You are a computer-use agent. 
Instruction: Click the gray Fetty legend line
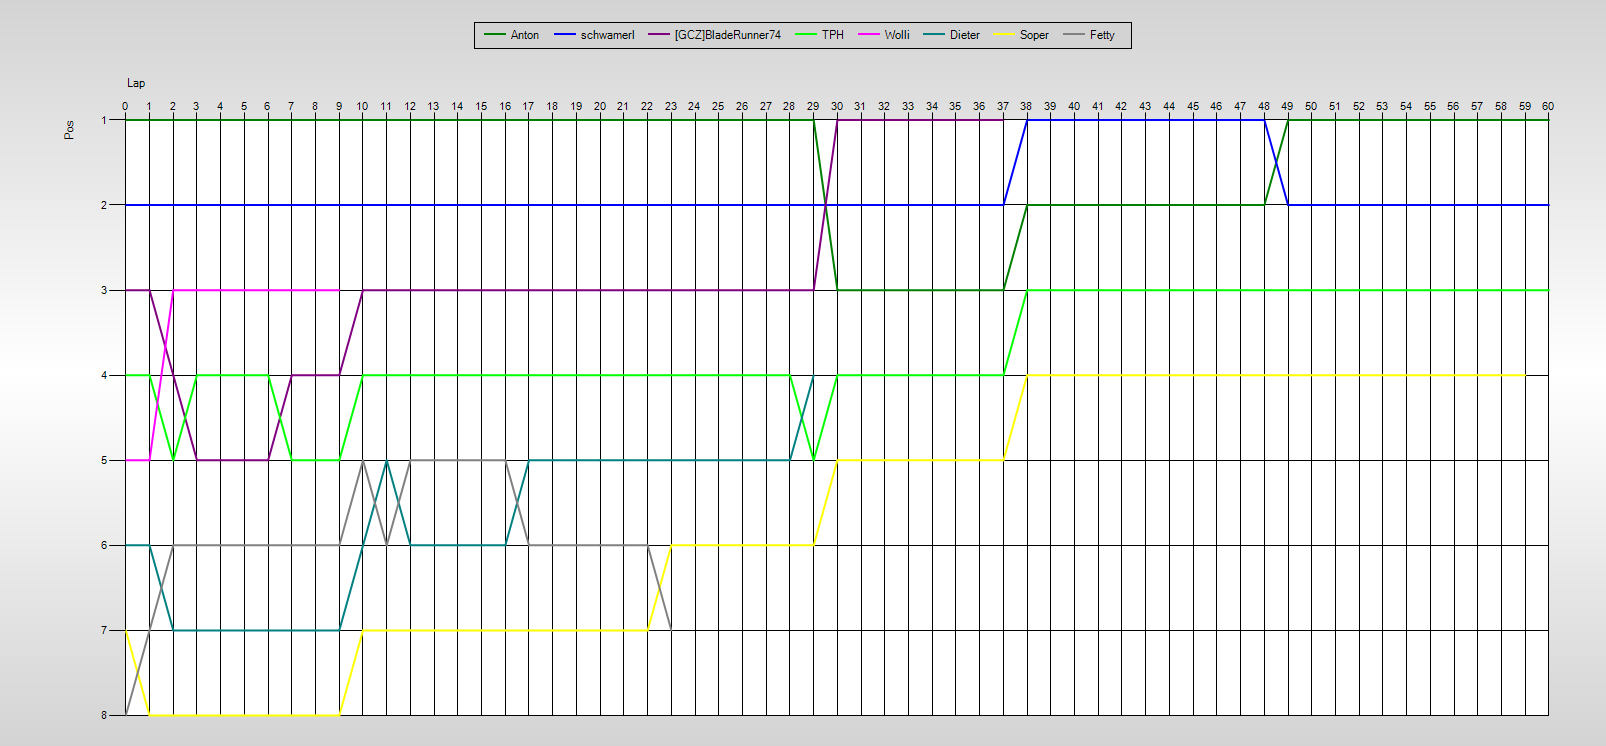tap(1073, 35)
